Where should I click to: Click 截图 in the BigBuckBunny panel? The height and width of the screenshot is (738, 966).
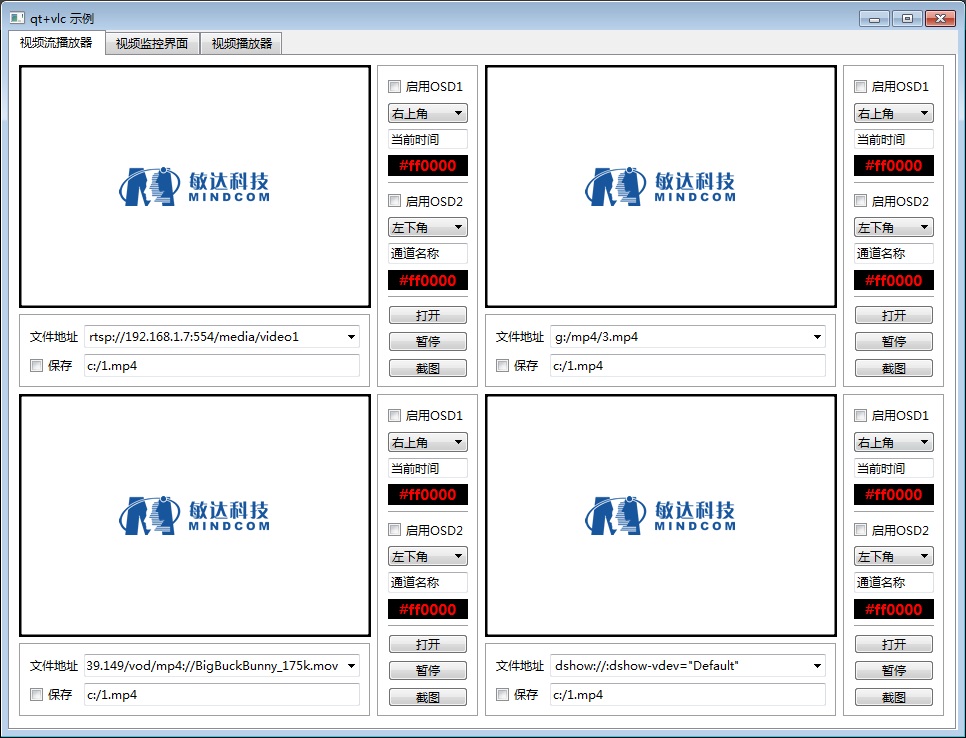[428, 697]
